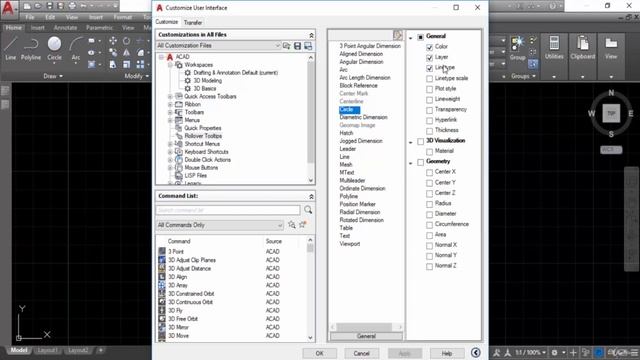
Task: Open the Utilities panel calculator icon
Action: [554, 42]
